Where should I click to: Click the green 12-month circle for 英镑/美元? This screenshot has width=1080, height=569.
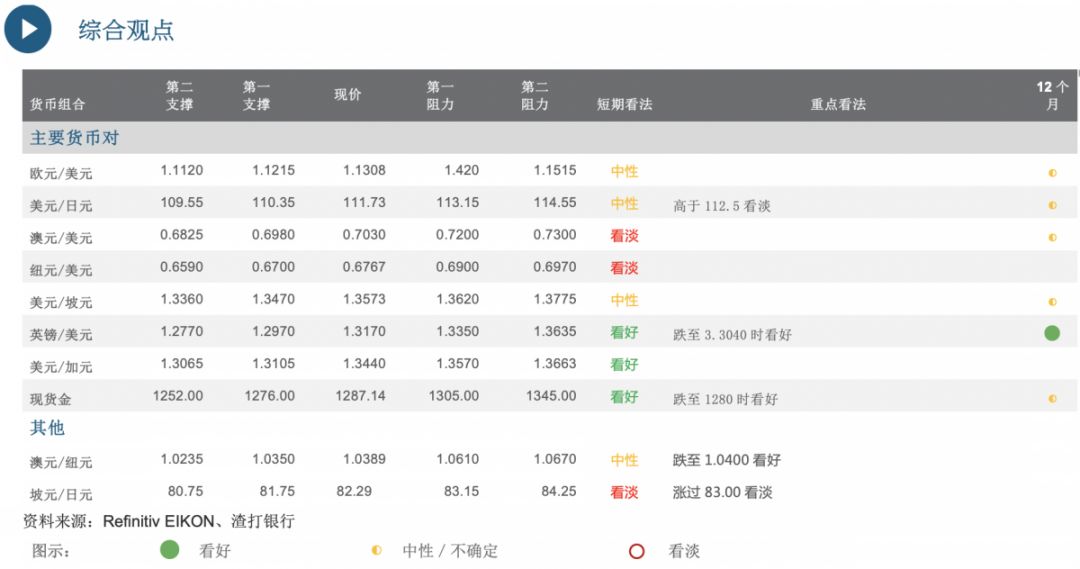point(1051,333)
